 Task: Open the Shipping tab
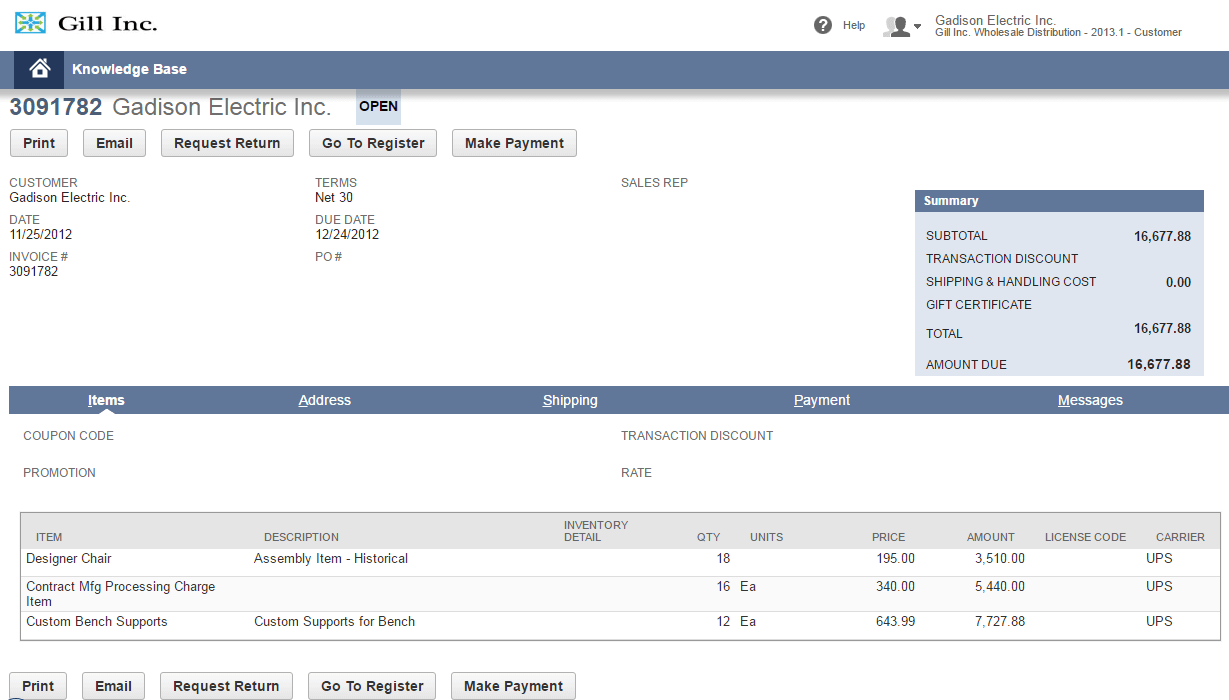coord(570,399)
